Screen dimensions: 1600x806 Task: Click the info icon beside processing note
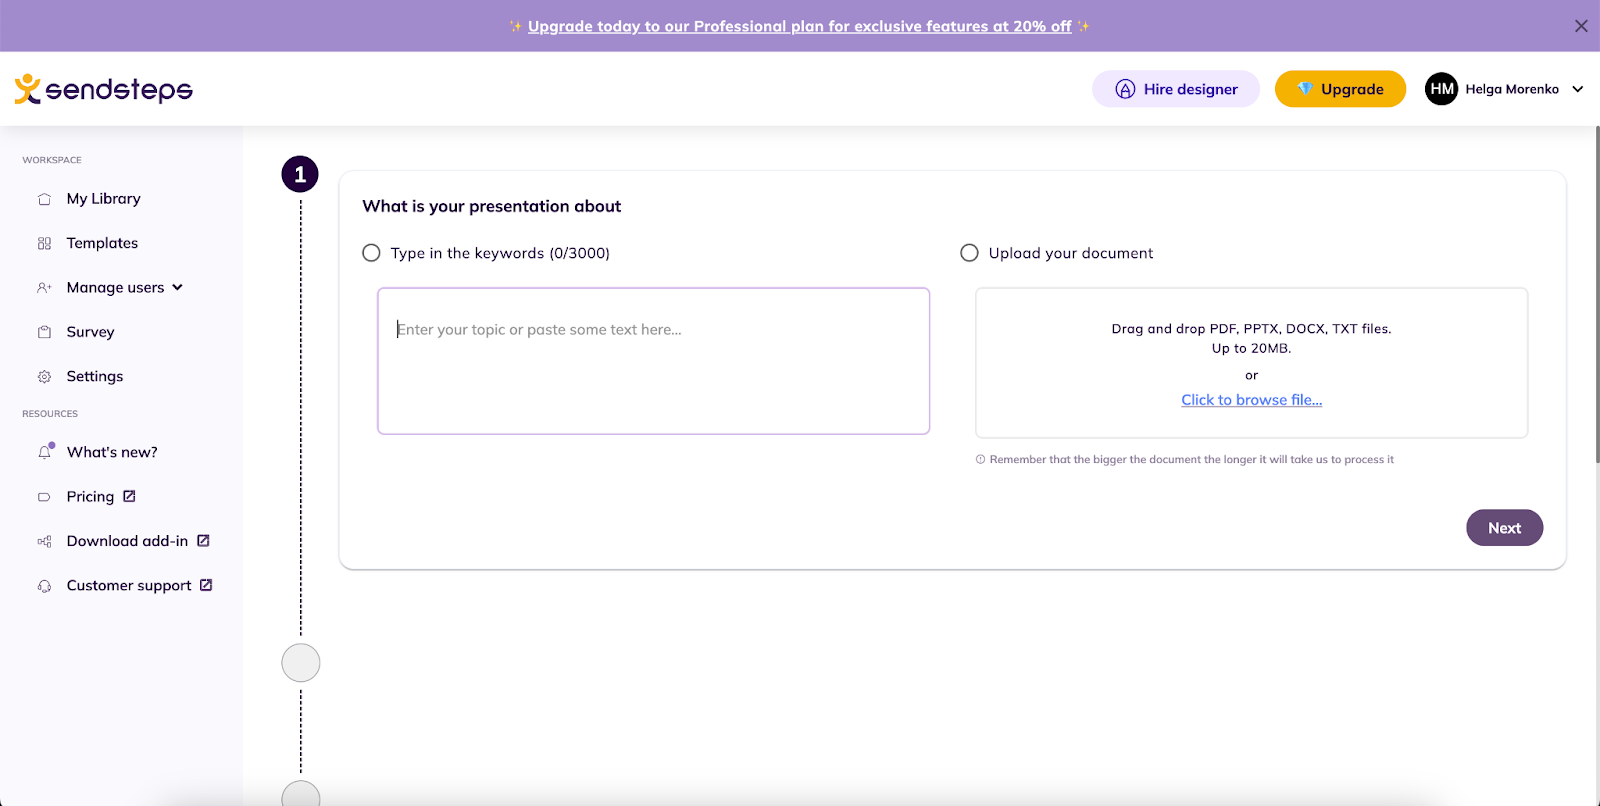tap(980, 460)
